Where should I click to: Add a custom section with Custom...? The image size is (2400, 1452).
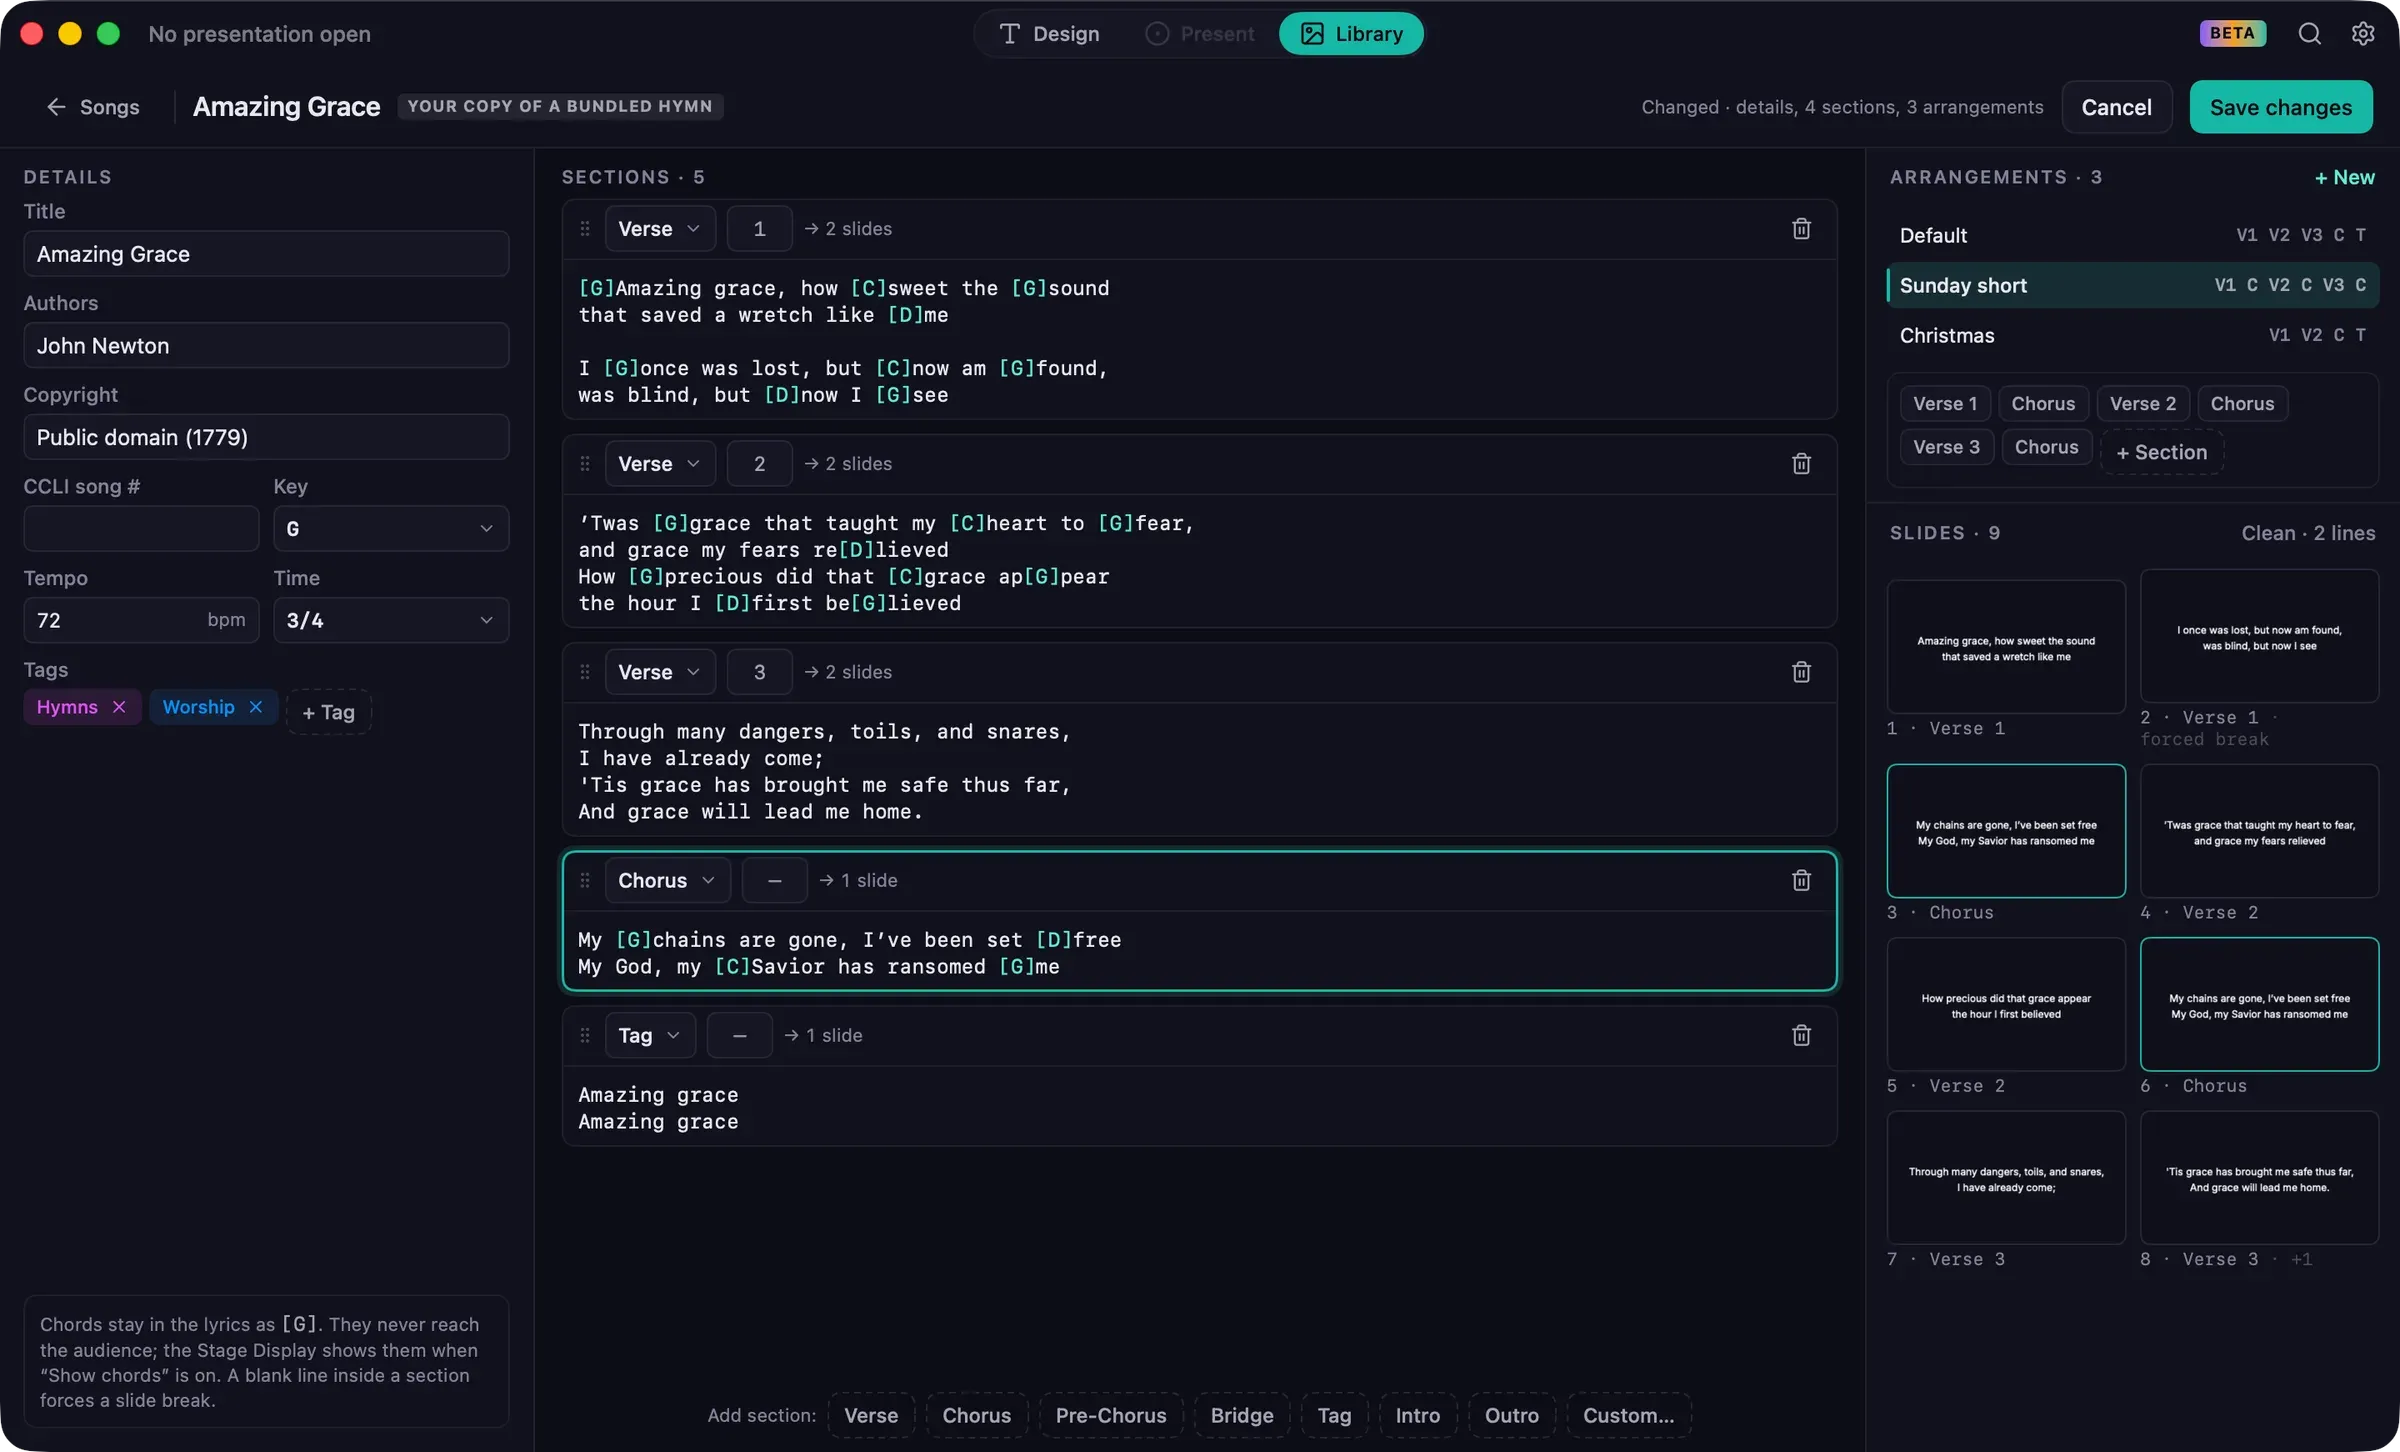(1628, 1415)
